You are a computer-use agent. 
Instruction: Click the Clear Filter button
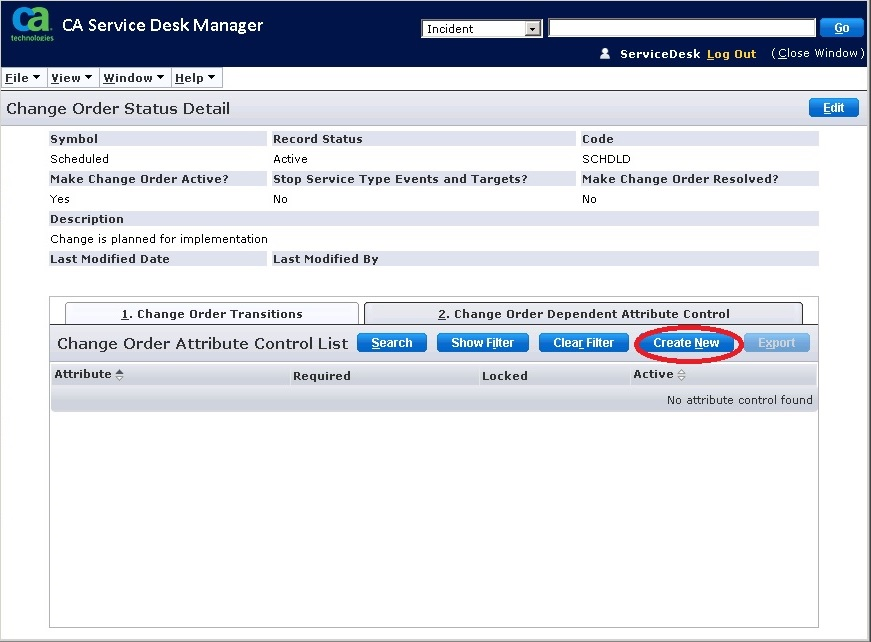(583, 343)
